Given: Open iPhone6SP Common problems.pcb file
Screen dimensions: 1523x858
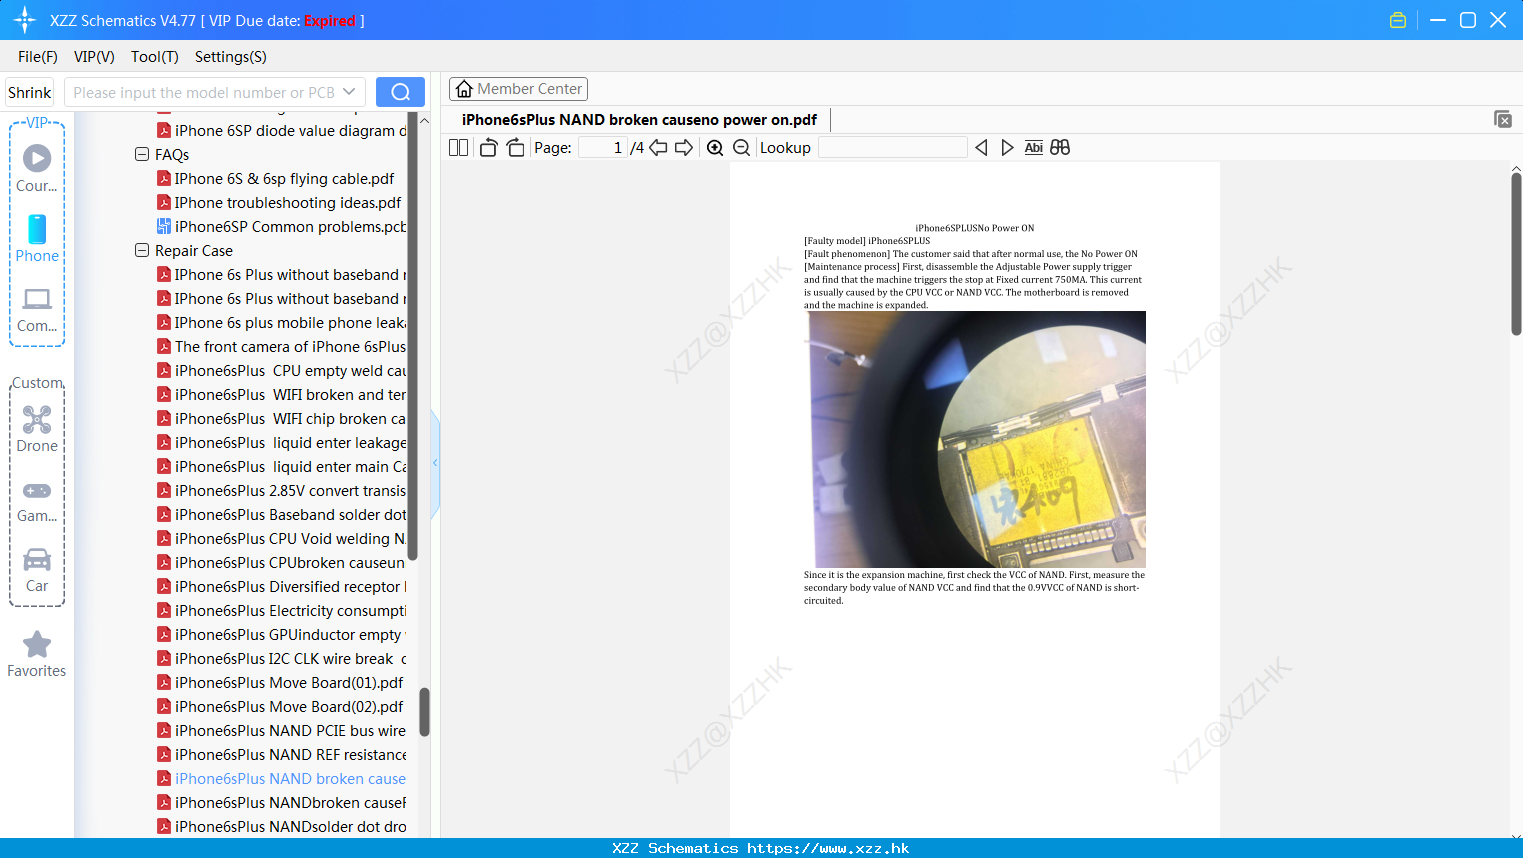Looking at the screenshot, I should (x=290, y=226).
